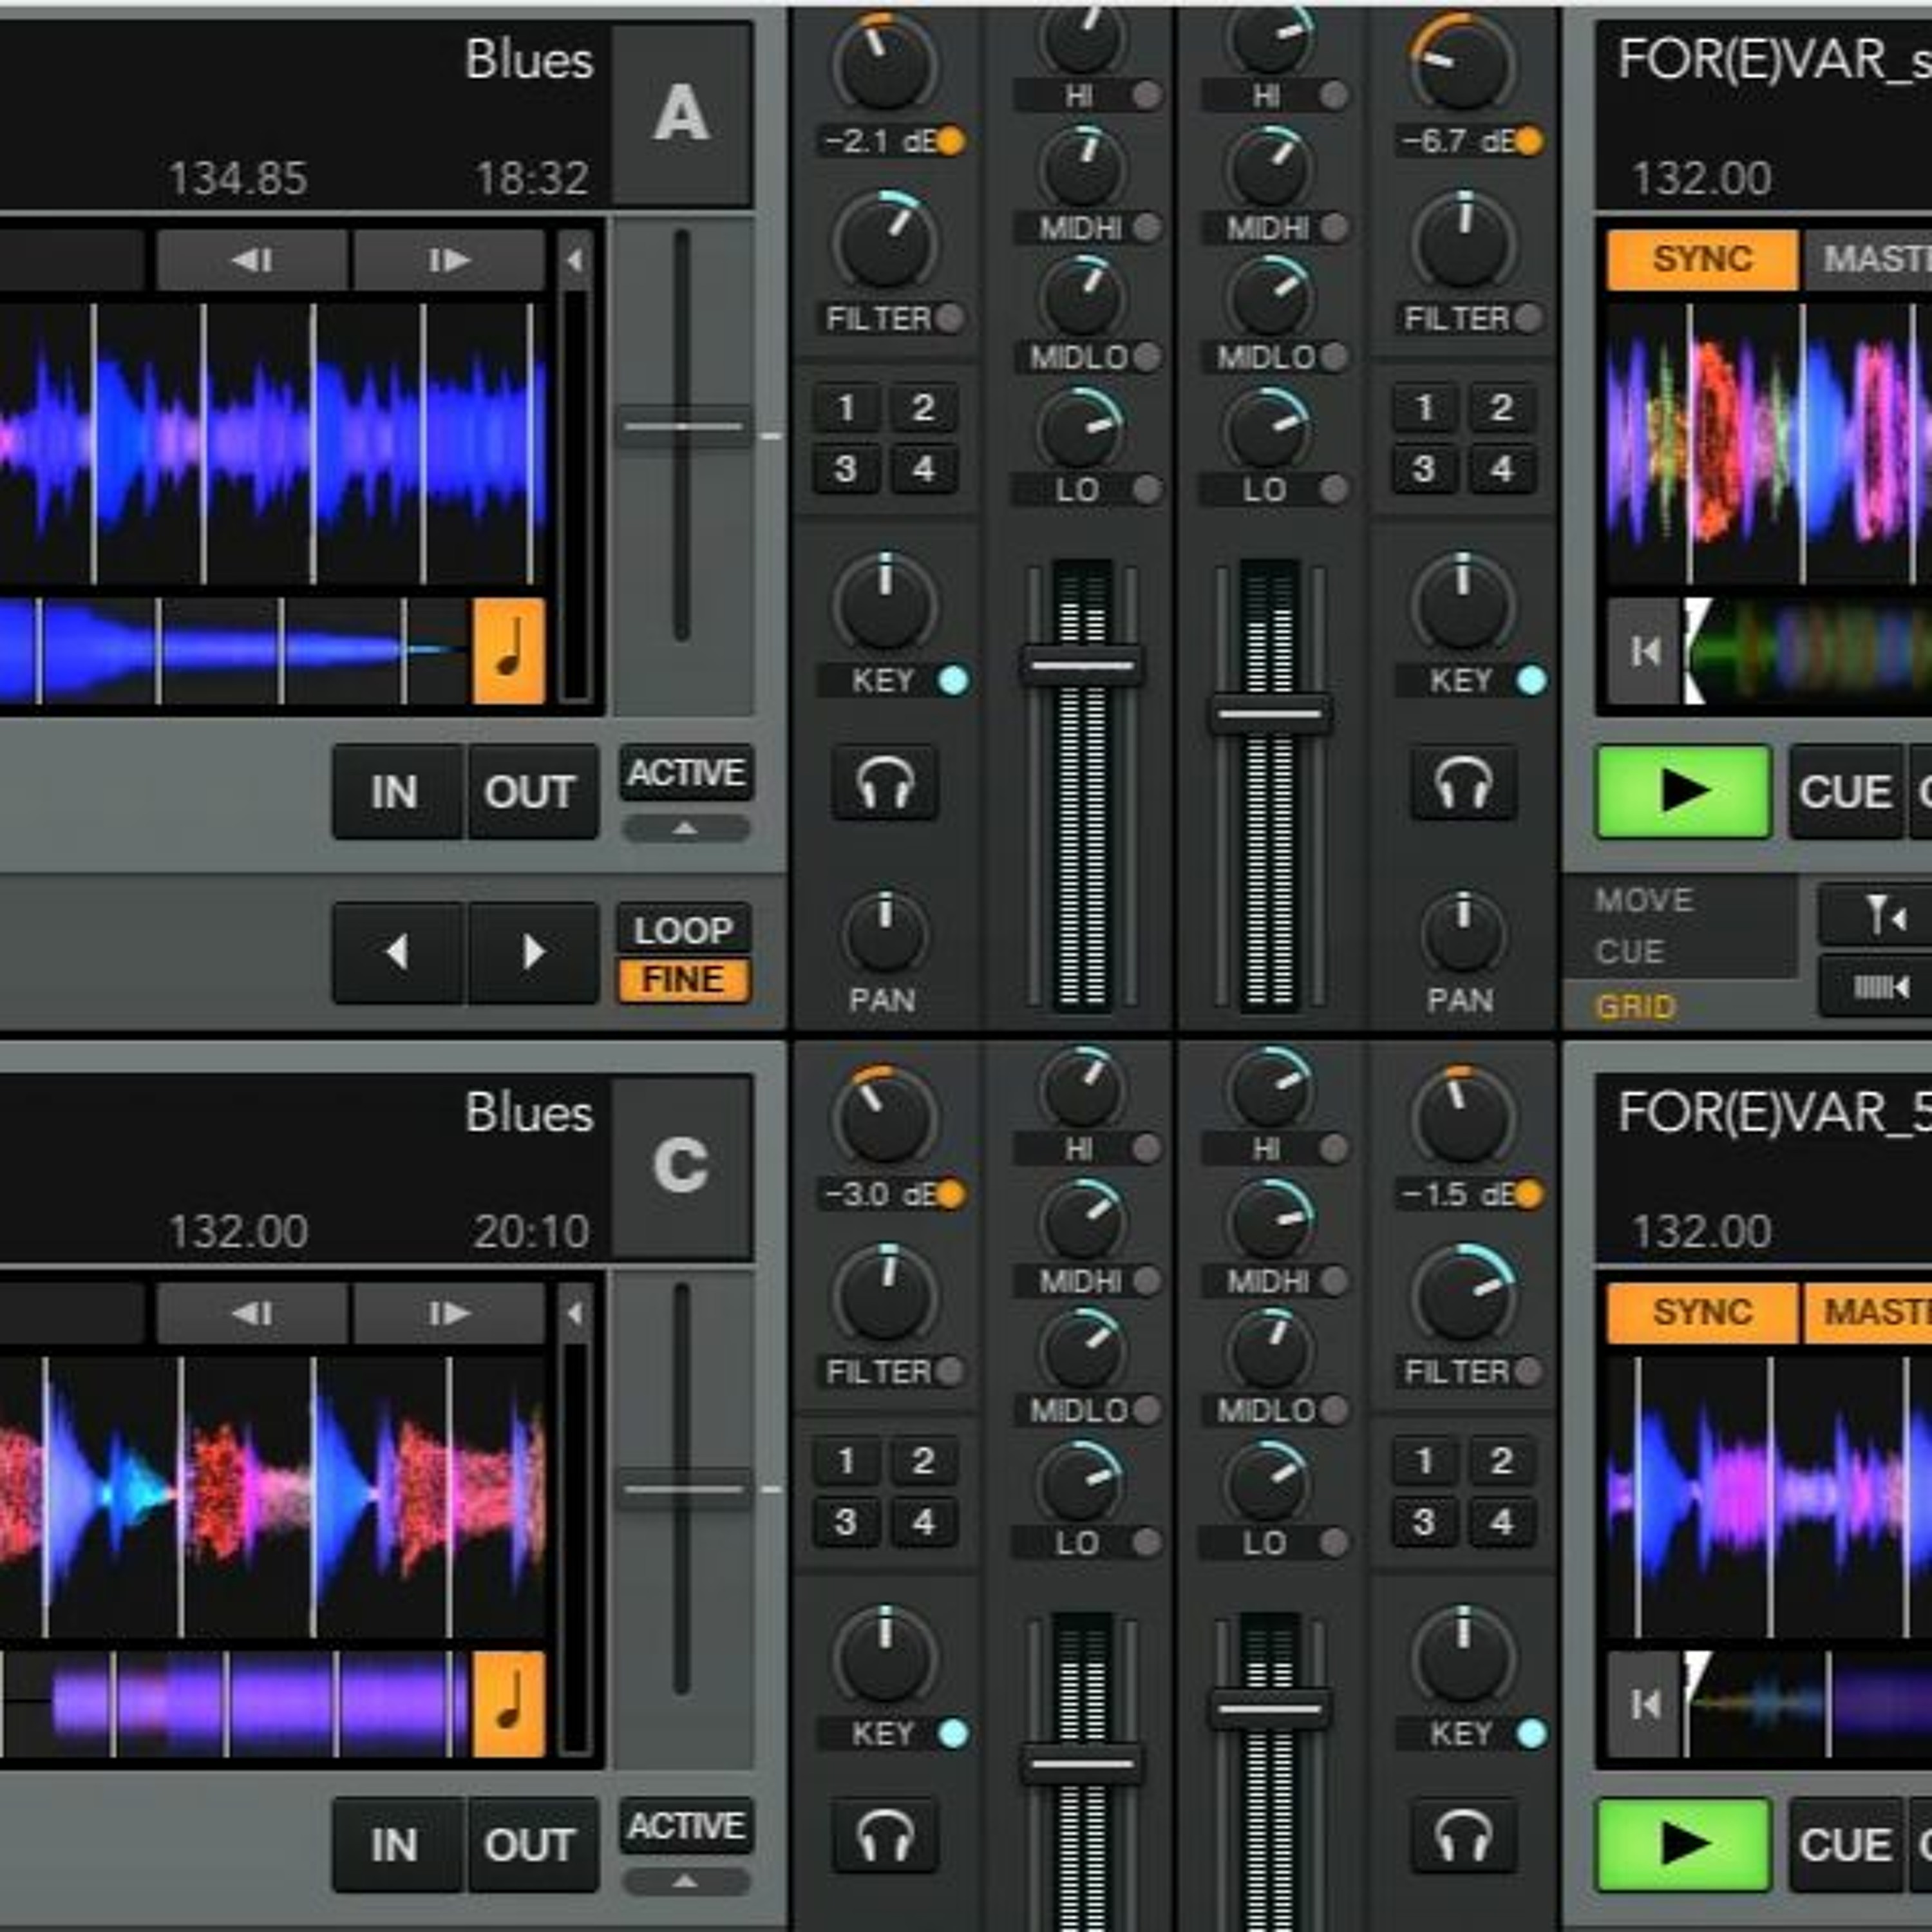Image resolution: width=1932 pixels, height=1932 pixels.
Task: Click LOOP mode button on Deck A
Action: point(684,930)
